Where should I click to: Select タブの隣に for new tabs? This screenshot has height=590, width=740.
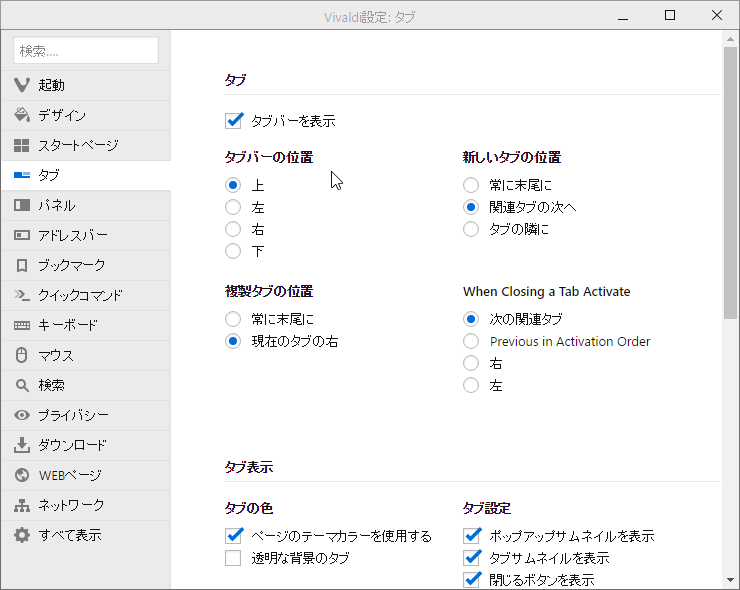tap(471, 229)
